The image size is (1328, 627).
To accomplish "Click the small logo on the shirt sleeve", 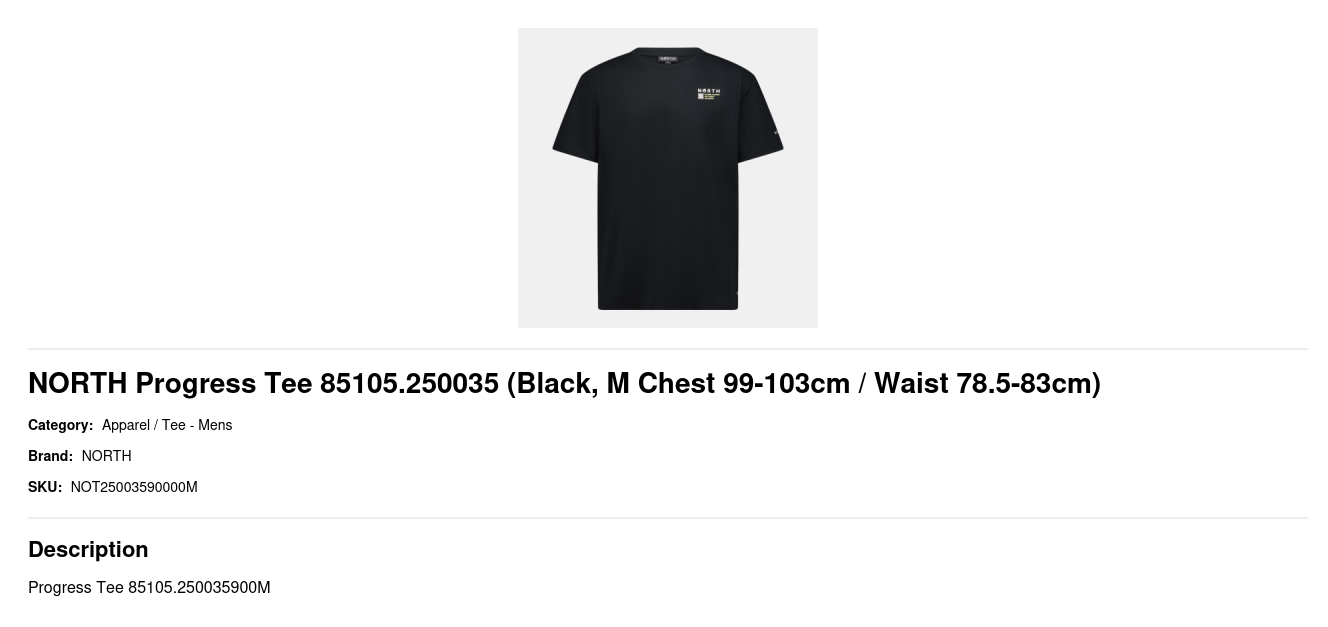I will [775, 134].
